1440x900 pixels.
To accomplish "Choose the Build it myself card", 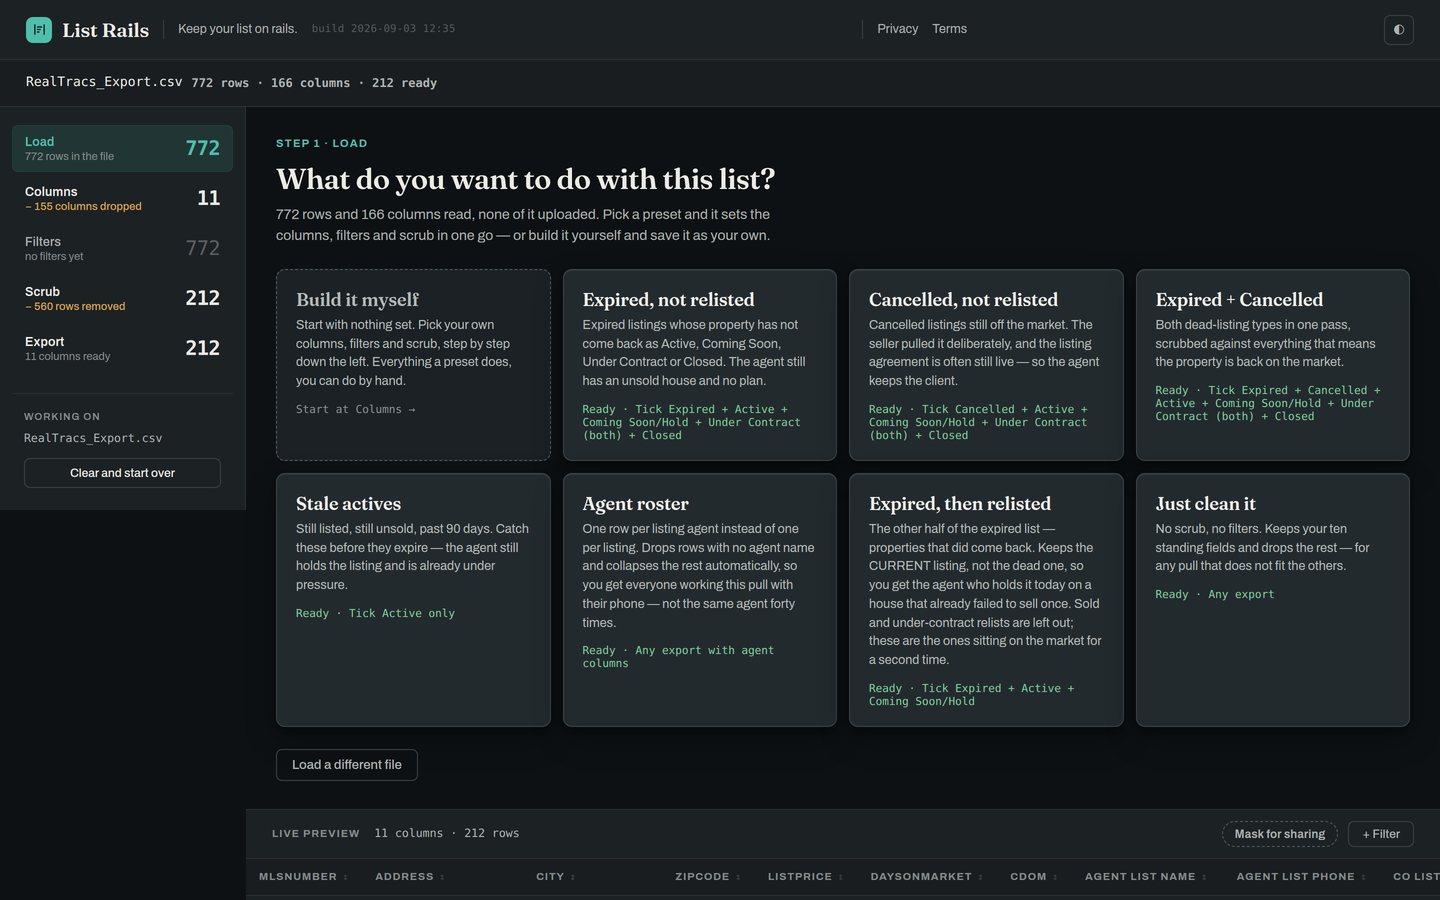I will point(413,365).
